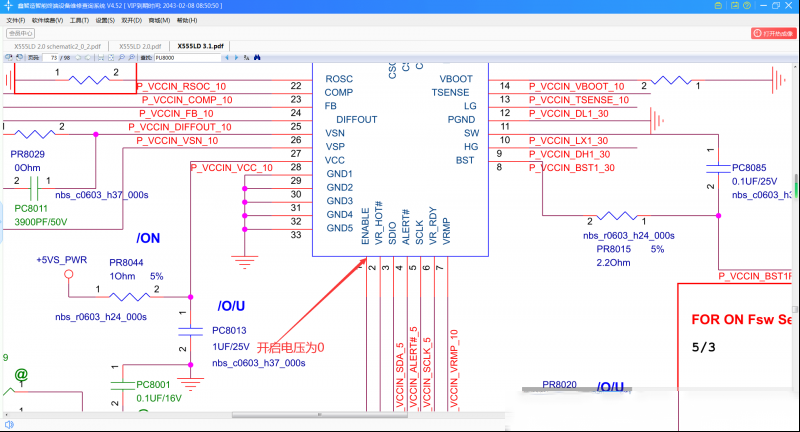The width and height of the screenshot is (800, 432).
Task: Switch to X555LD 2.0 schematic2_0_2.pdf tab
Action: click(x=57, y=46)
